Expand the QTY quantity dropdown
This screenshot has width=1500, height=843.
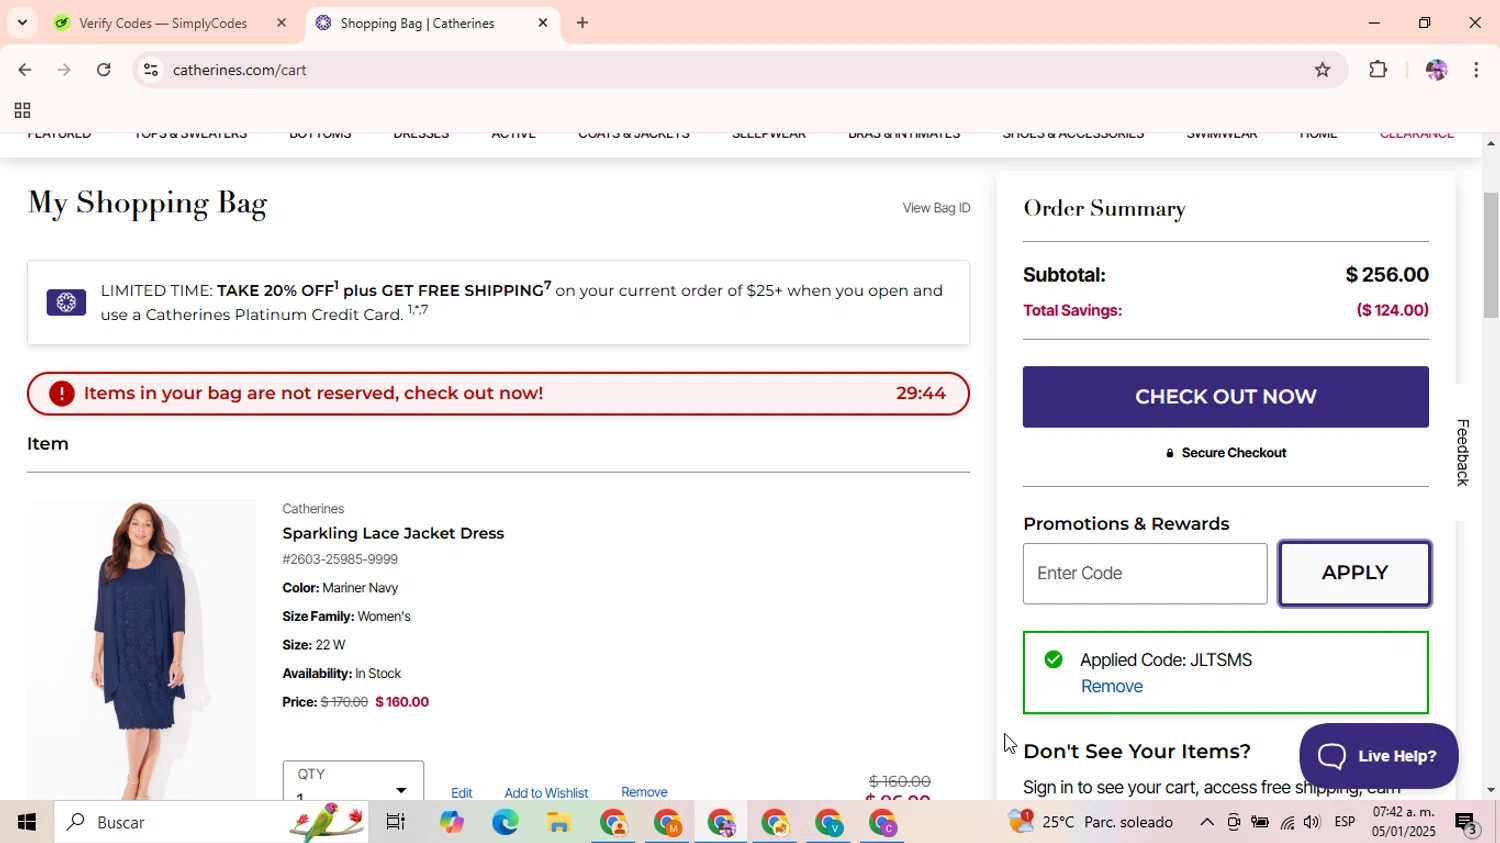353,781
